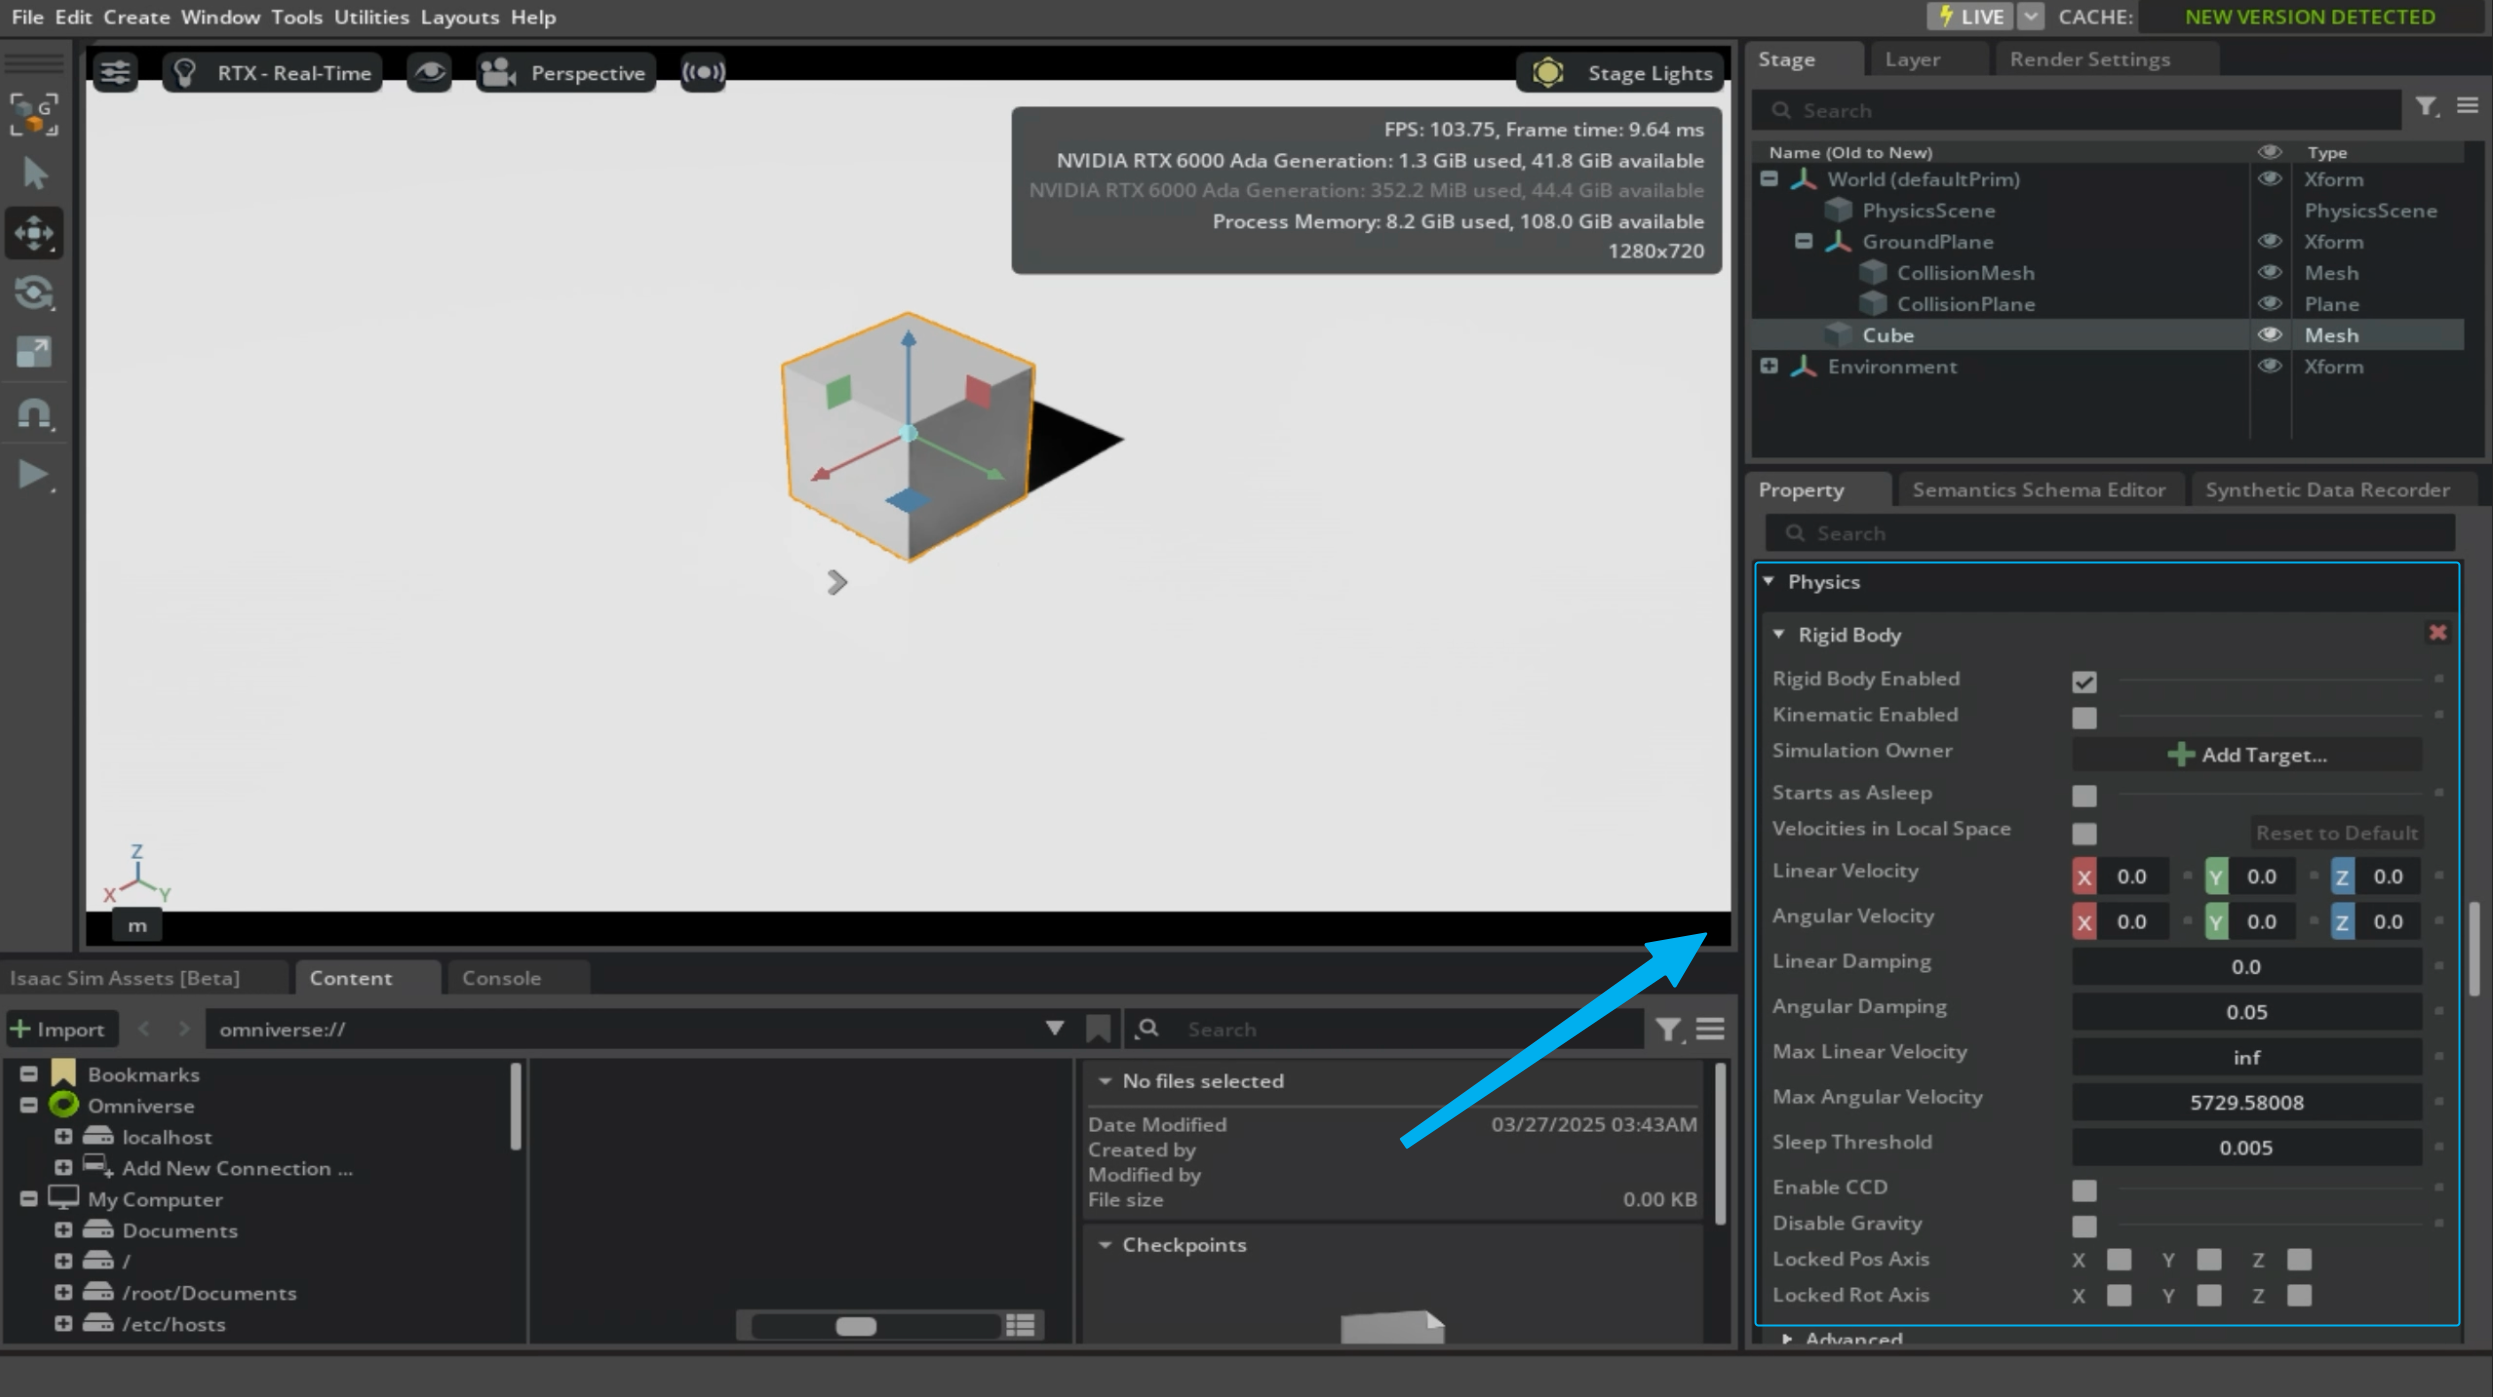
Task: Lock rotation Z axis checkbox
Action: click(x=2299, y=1295)
